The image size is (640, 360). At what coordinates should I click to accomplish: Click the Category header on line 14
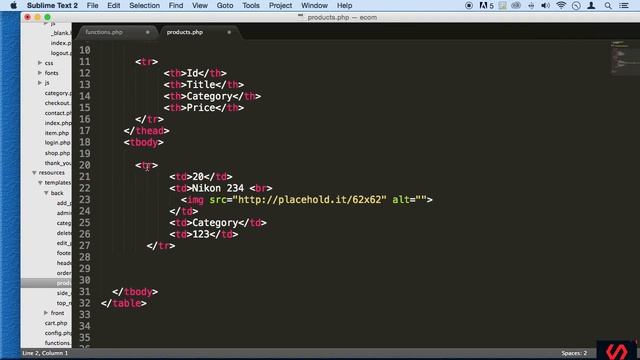[209, 96]
